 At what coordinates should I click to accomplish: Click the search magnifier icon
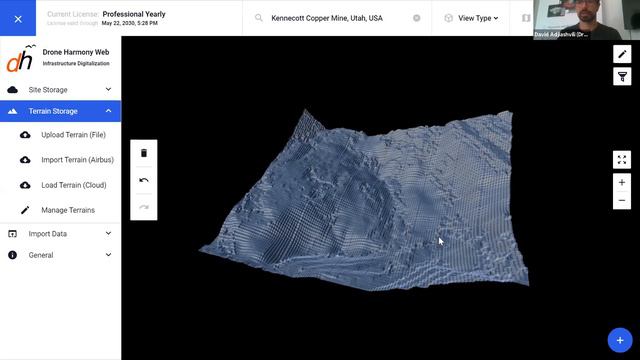point(259,18)
